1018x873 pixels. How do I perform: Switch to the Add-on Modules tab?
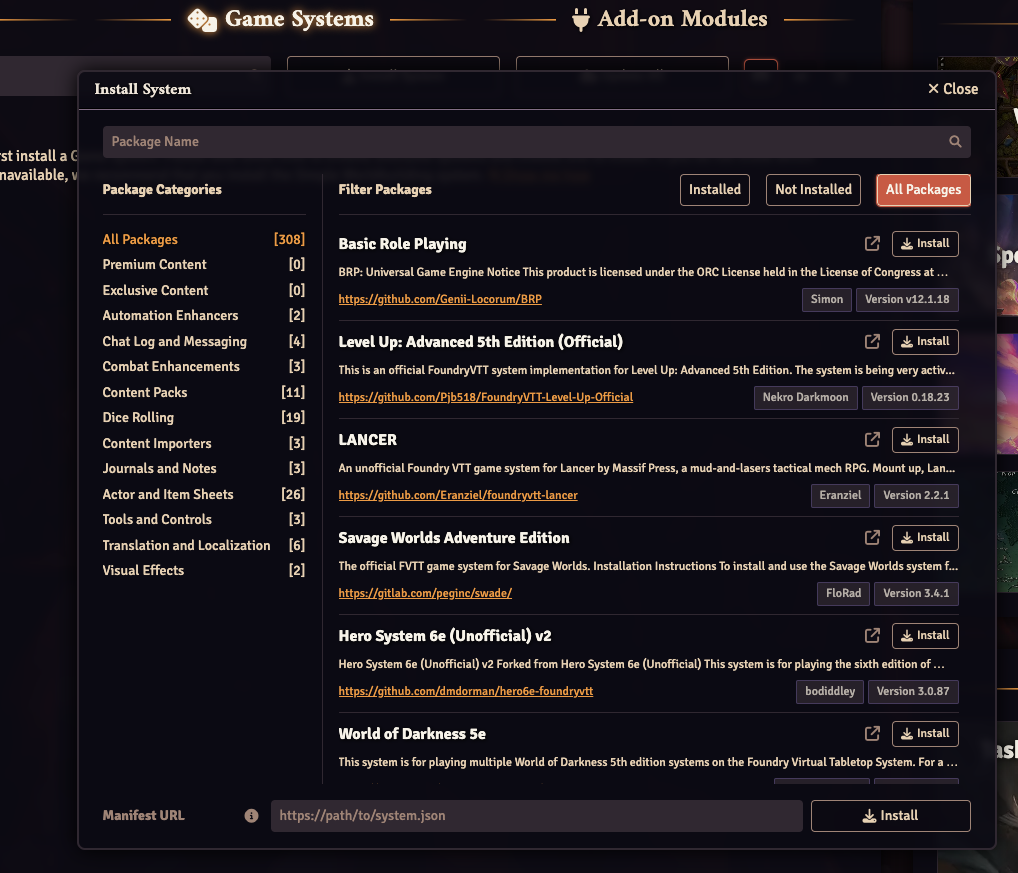tap(668, 18)
